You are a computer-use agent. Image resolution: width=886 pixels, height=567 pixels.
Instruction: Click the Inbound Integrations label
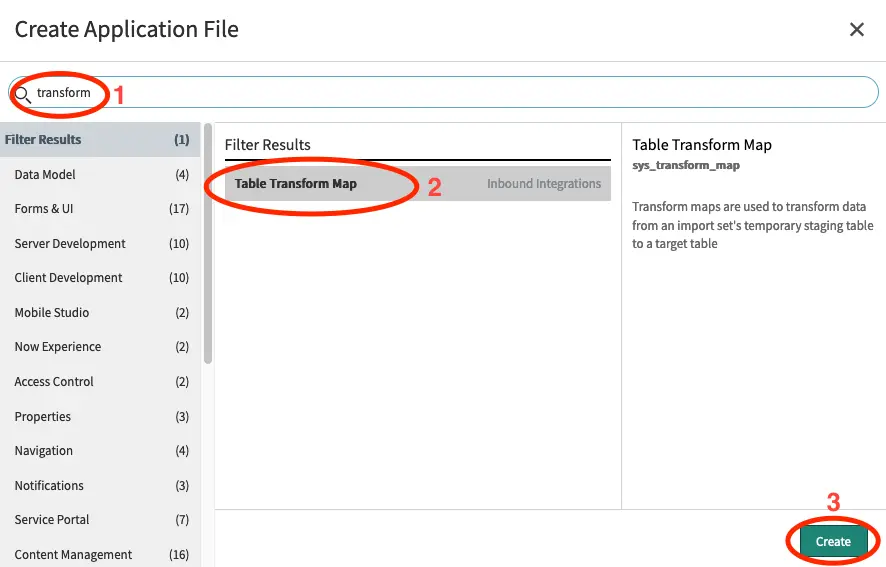[544, 184]
